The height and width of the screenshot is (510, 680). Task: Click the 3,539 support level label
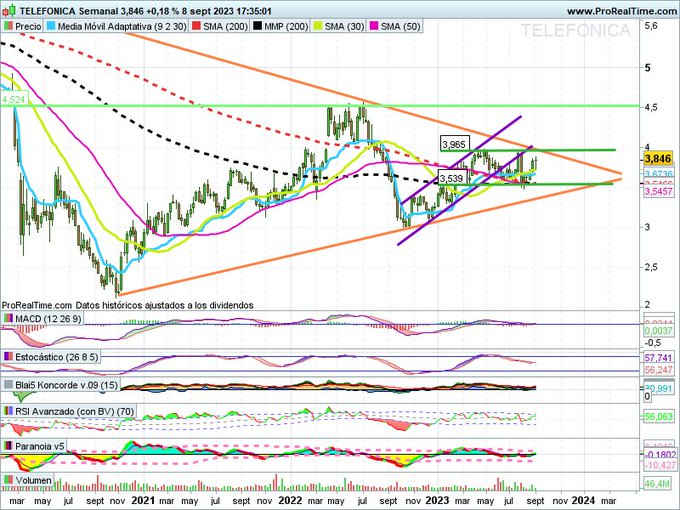pos(453,177)
